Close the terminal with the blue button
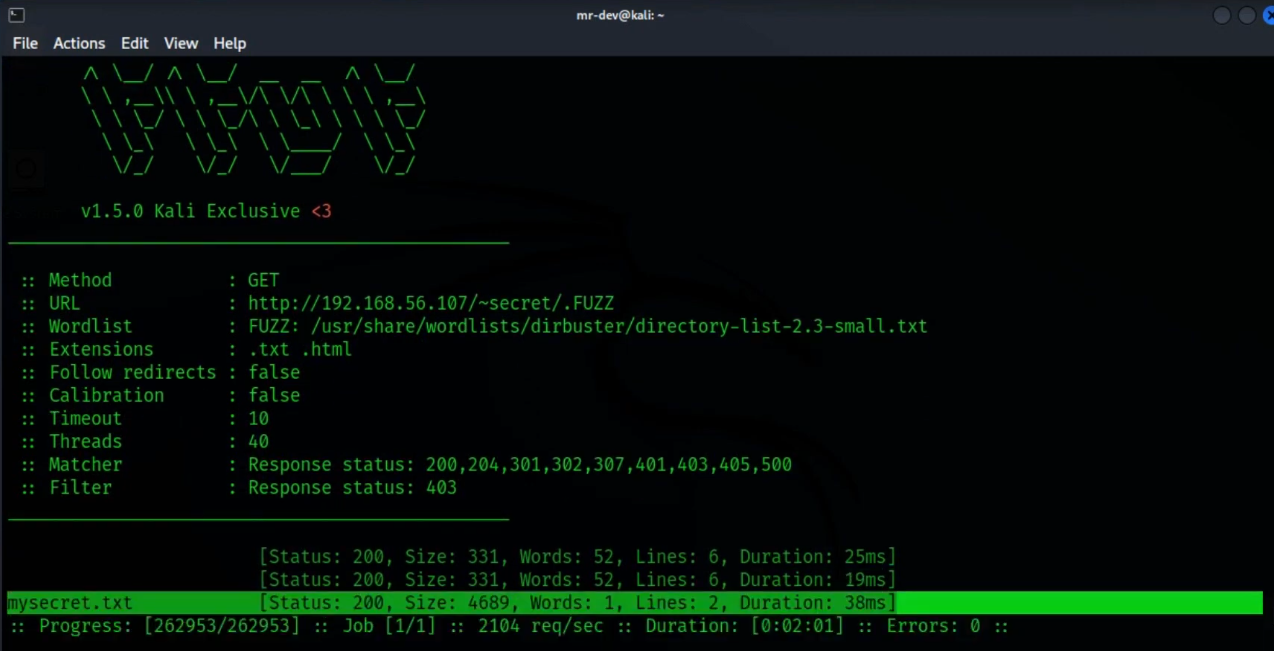This screenshot has width=1274, height=651. (x=1268, y=15)
